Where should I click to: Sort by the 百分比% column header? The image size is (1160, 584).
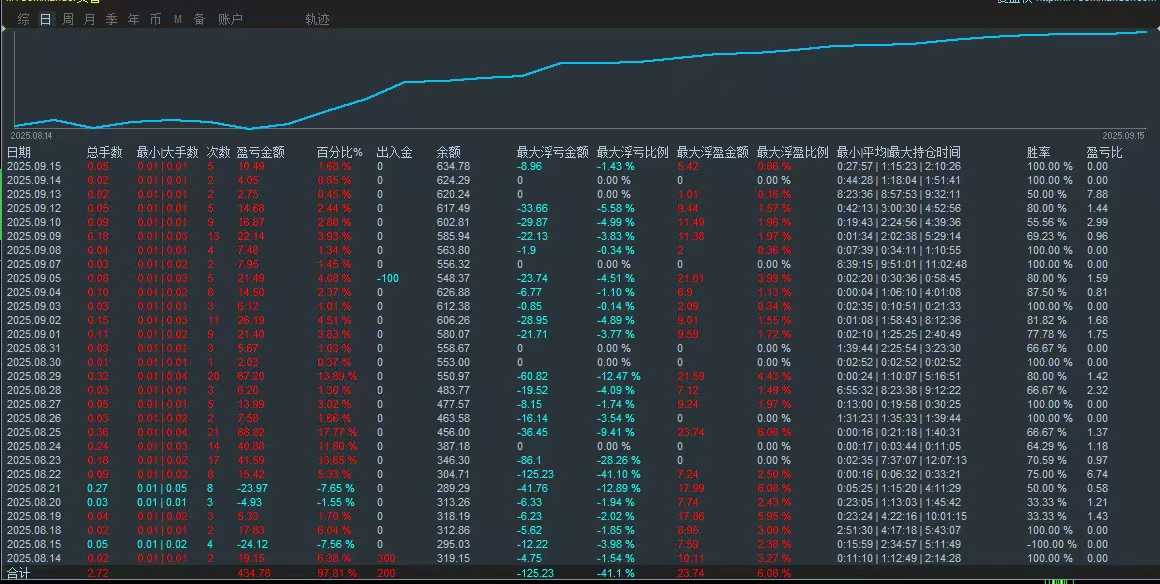tap(340, 152)
